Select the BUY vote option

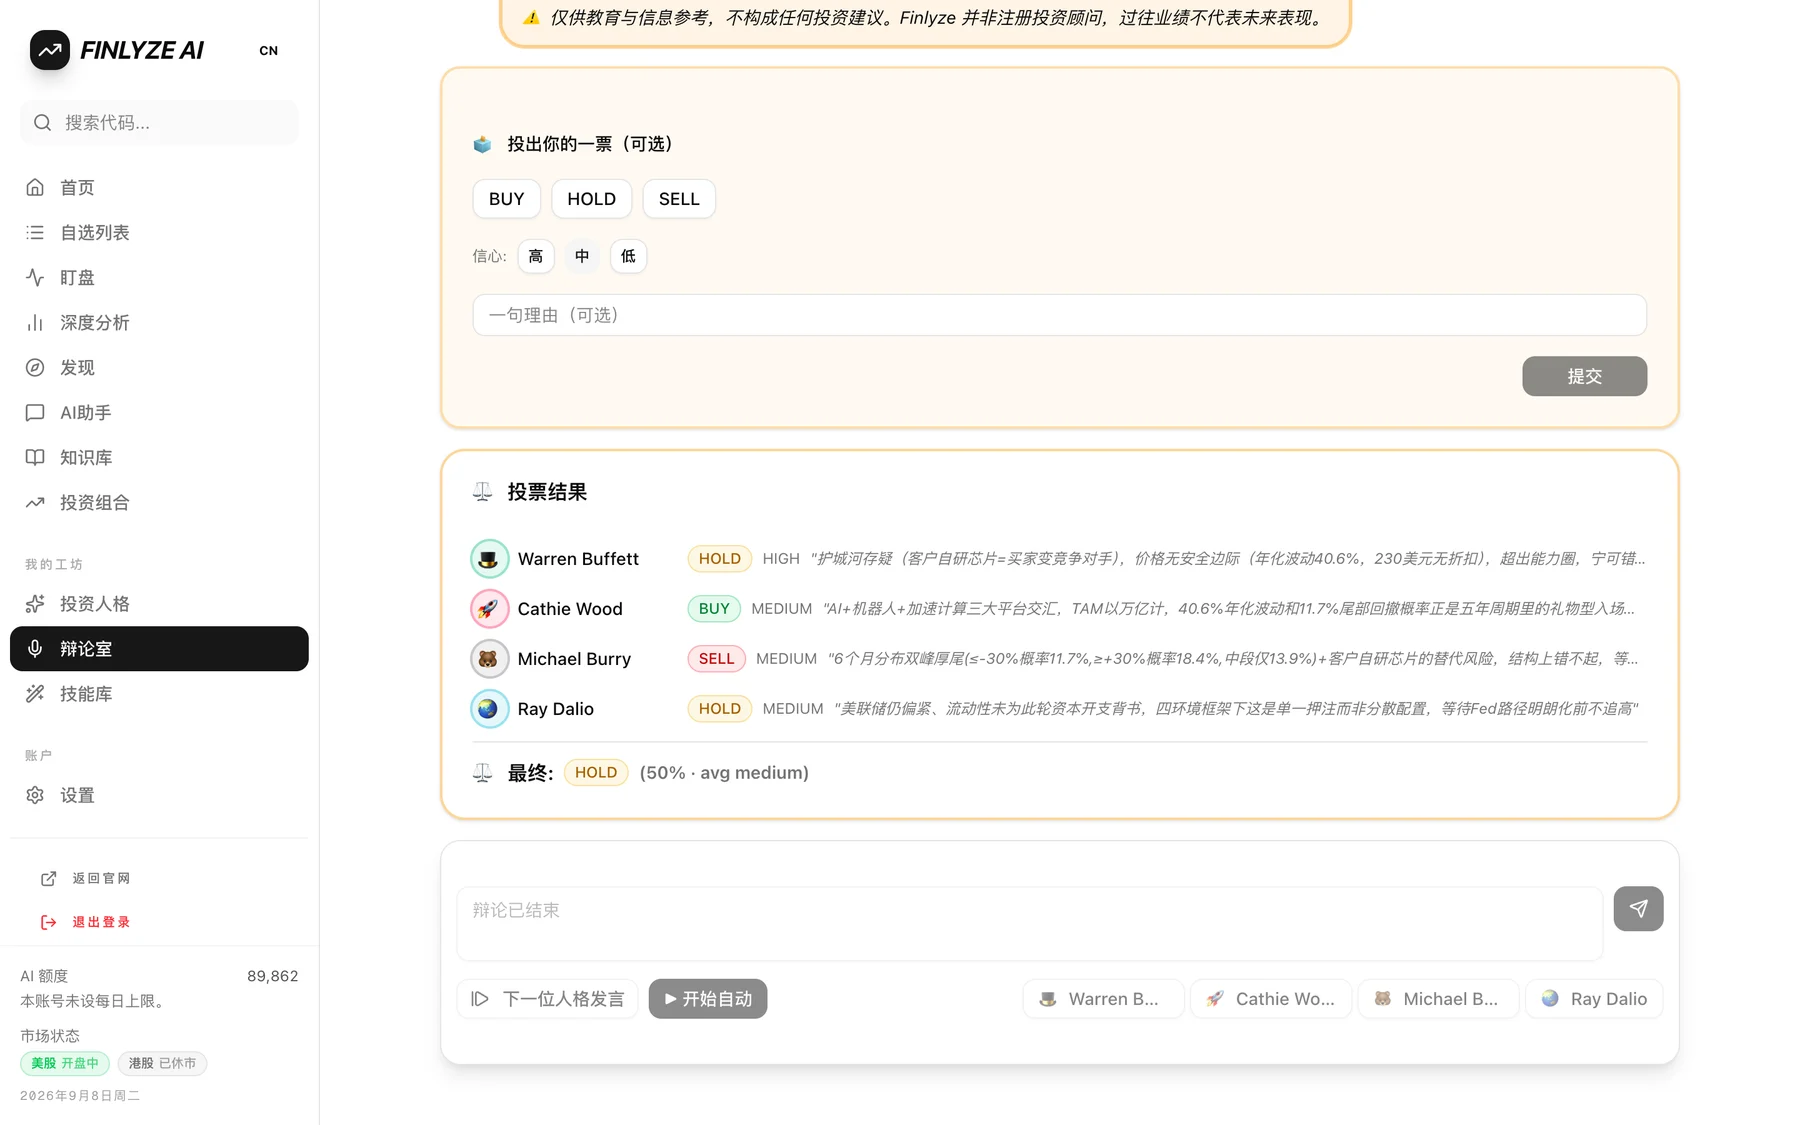506,199
